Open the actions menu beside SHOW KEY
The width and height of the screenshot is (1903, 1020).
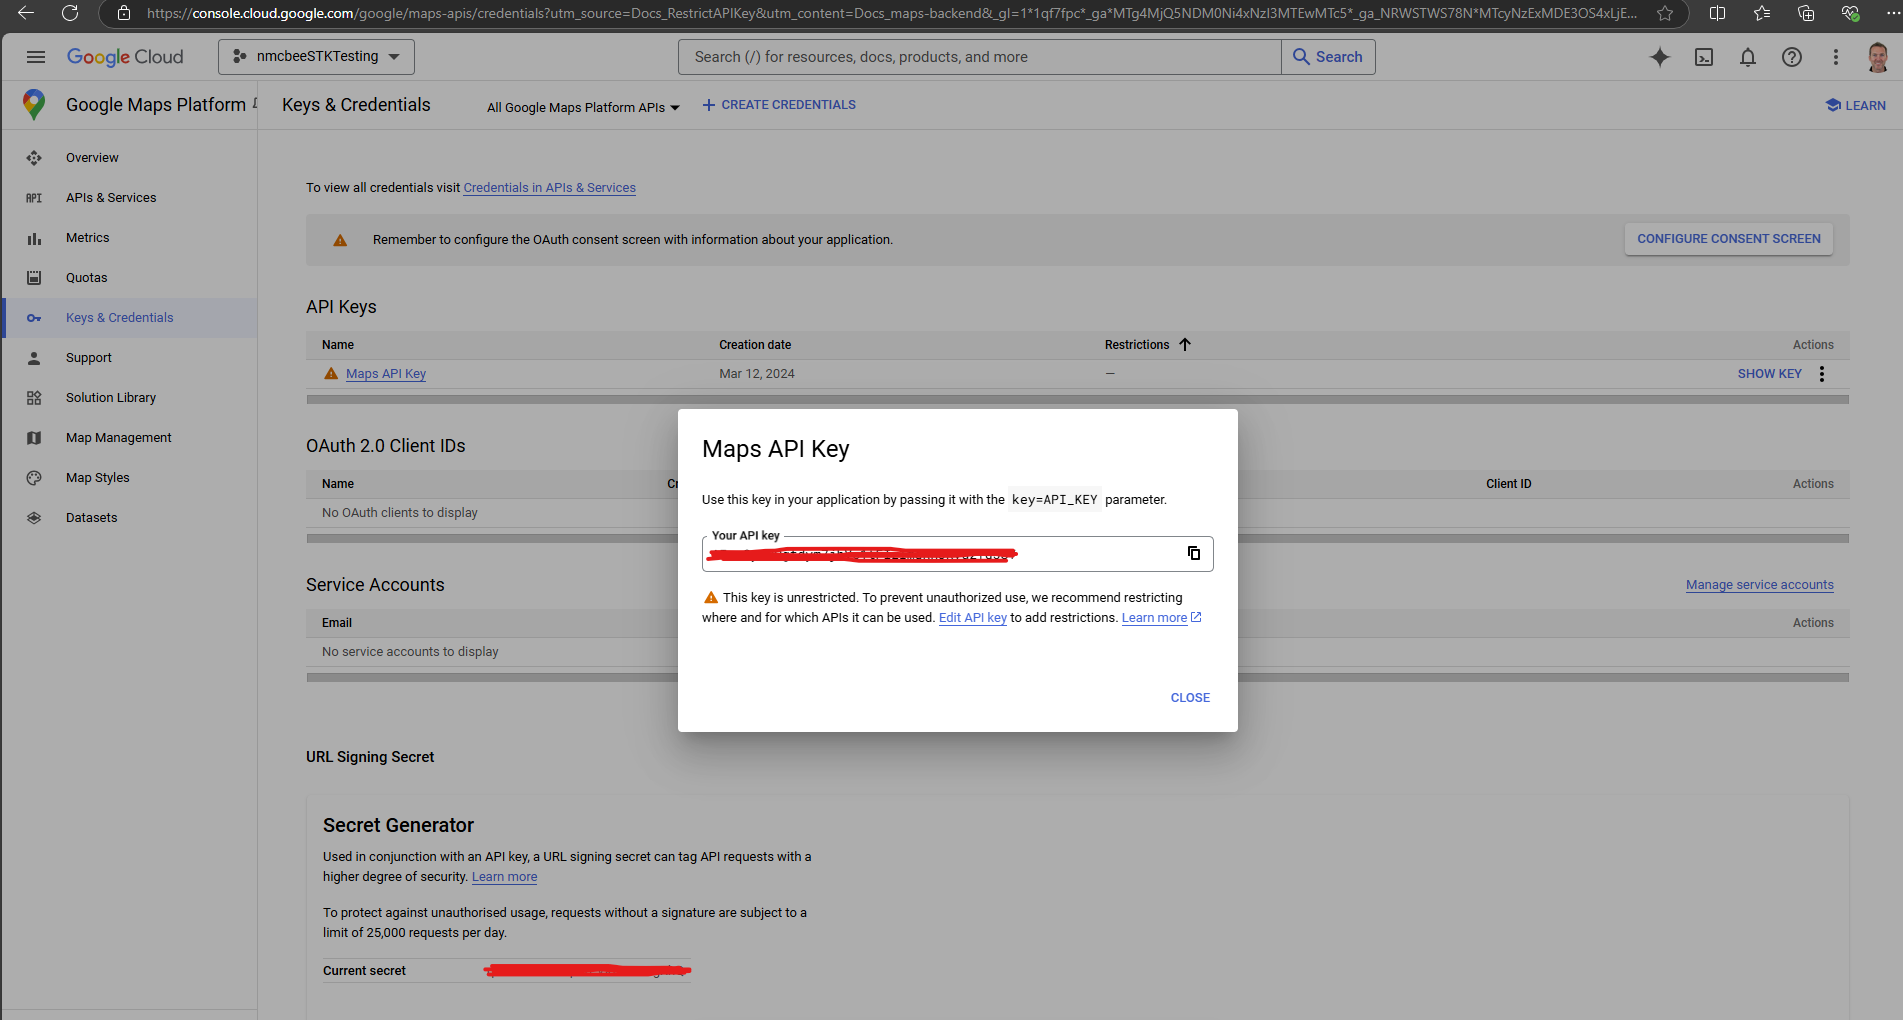tap(1822, 373)
